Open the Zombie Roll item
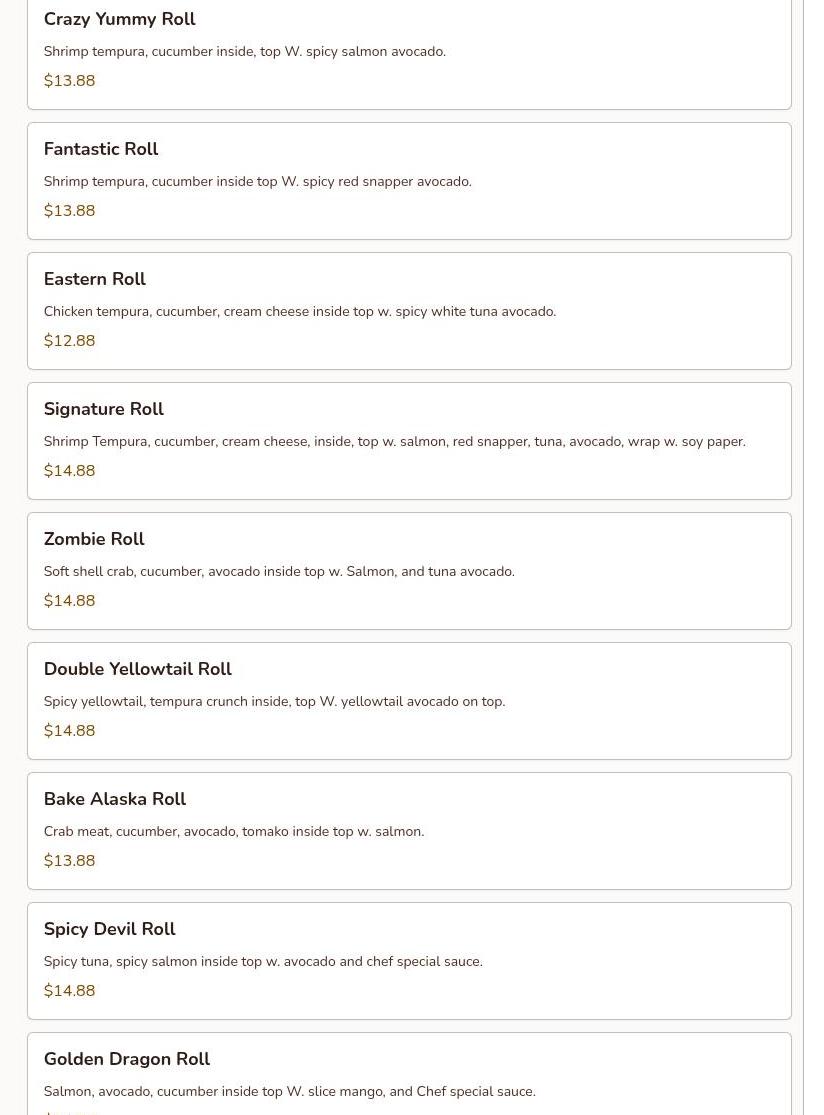 [94, 539]
